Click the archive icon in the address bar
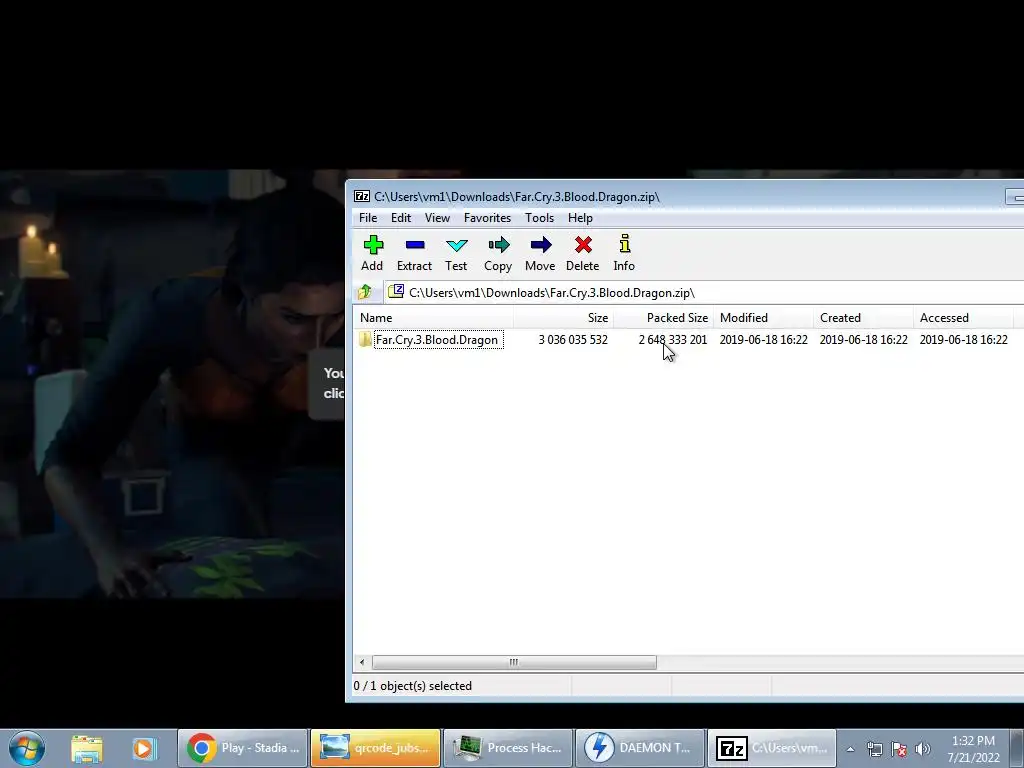This screenshot has width=1024, height=768. click(x=396, y=292)
